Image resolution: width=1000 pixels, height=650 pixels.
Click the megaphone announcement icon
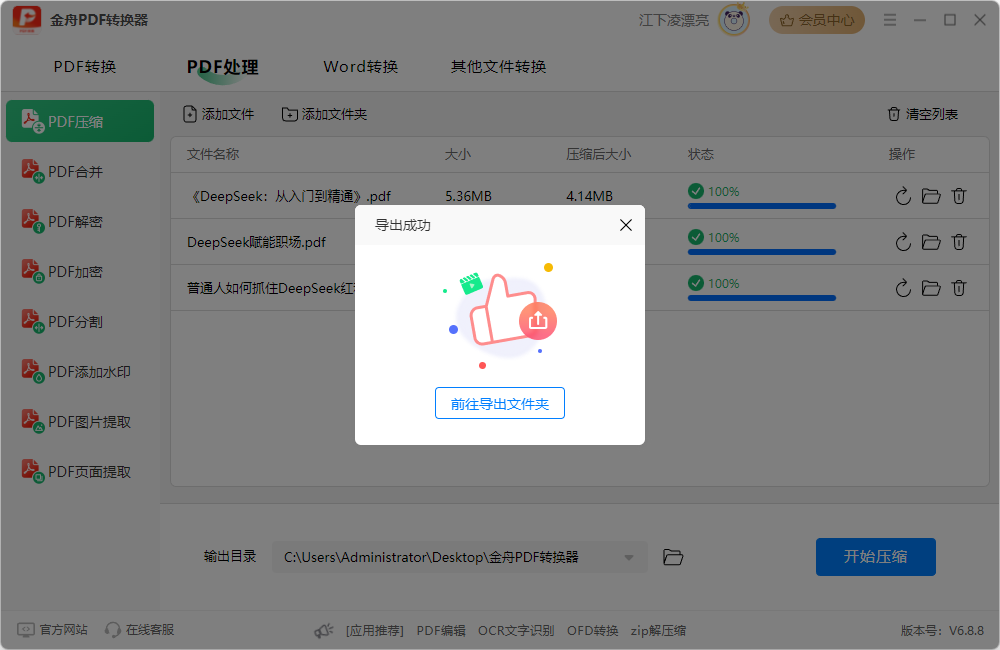pyautogui.click(x=324, y=631)
